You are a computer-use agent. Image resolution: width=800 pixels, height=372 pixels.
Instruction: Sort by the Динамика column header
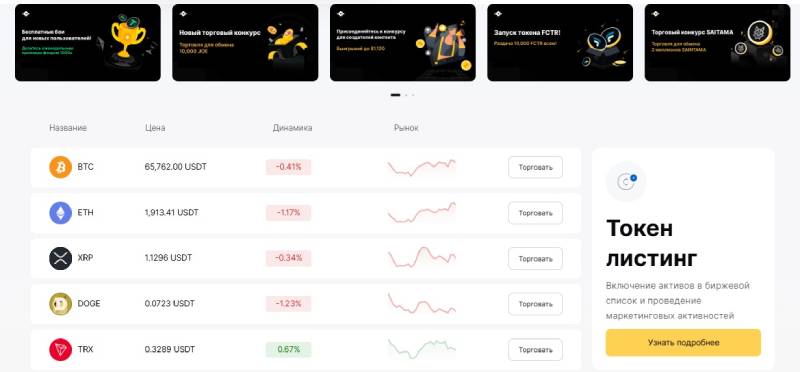click(x=292, y=128)
